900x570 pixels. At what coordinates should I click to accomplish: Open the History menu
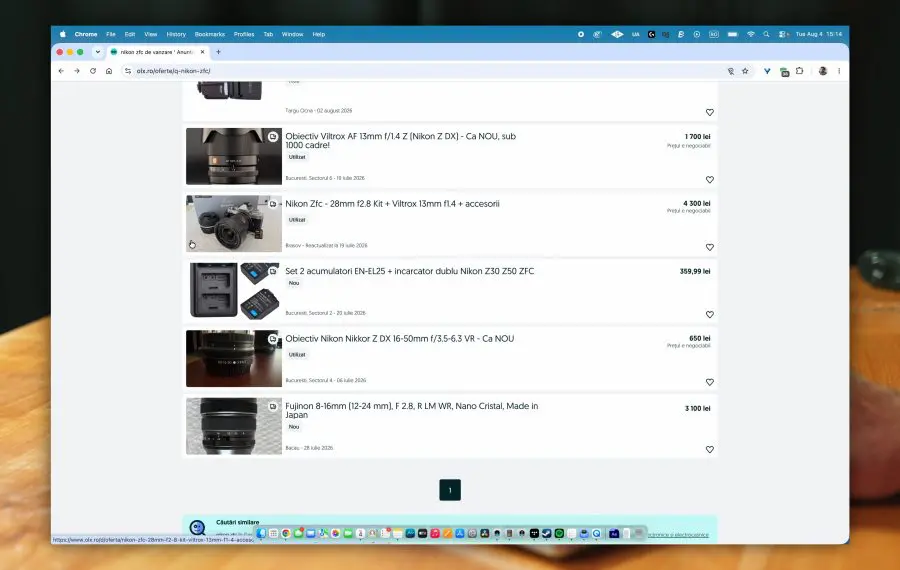pyautogui.click(x=176, y=34)
